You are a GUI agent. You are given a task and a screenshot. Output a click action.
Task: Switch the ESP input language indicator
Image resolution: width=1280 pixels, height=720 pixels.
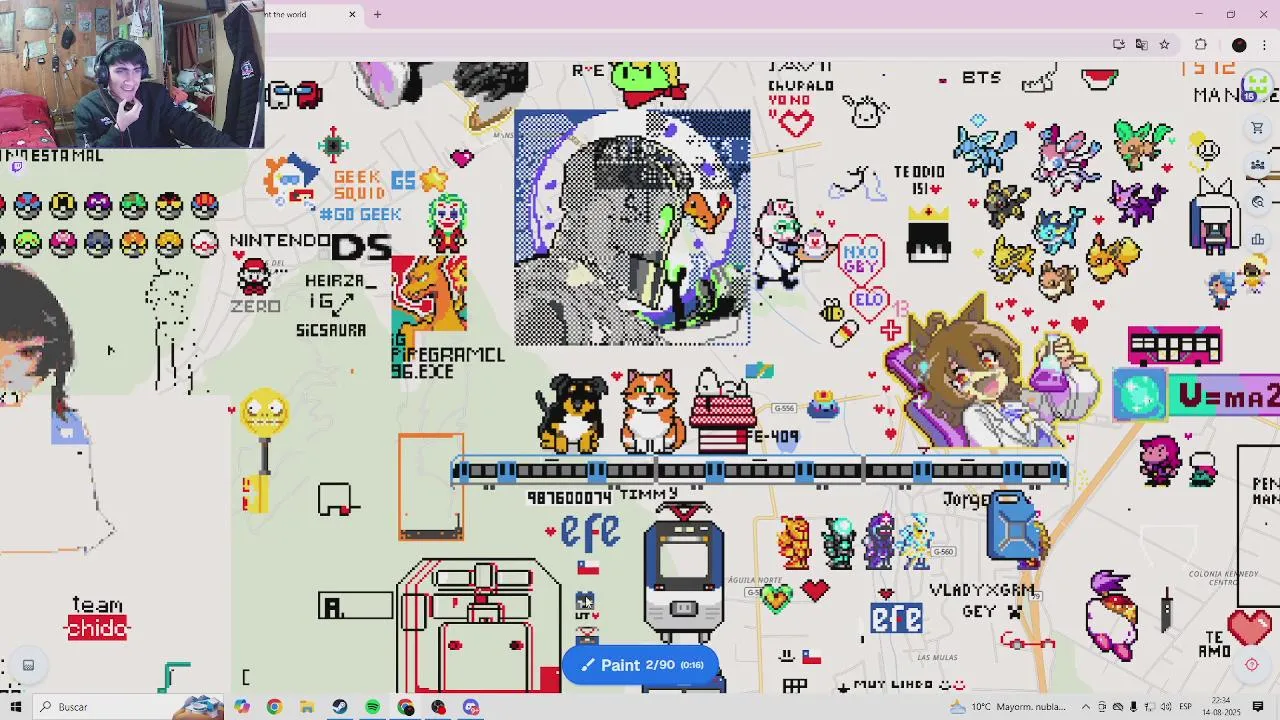1184,707
